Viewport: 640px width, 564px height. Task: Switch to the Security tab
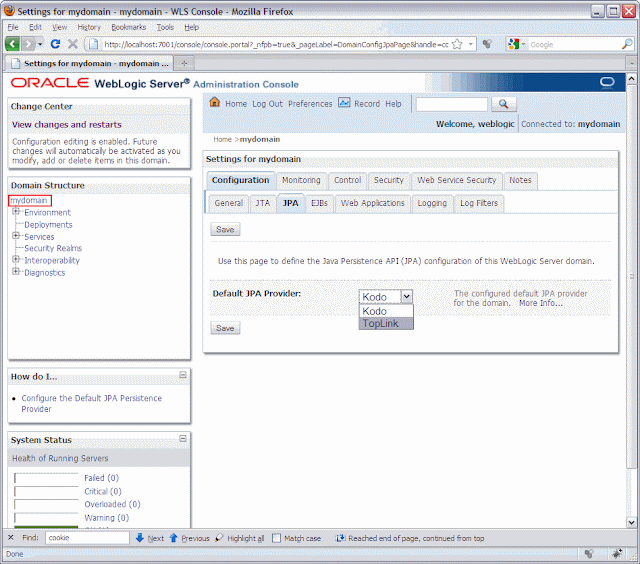[x=389, y=180]
